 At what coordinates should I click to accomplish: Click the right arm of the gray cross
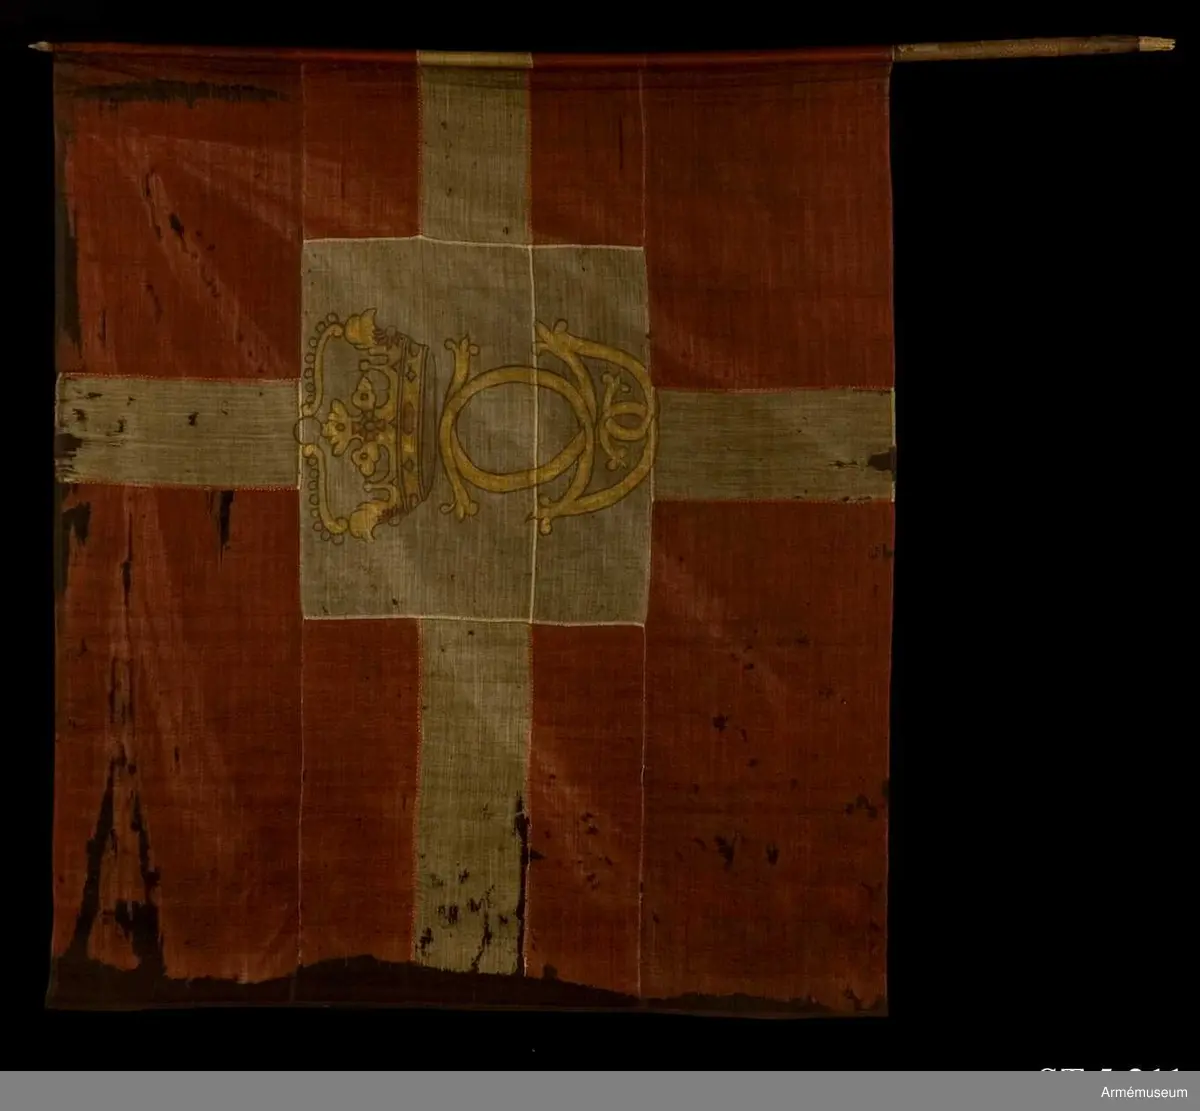coord(775,443)
